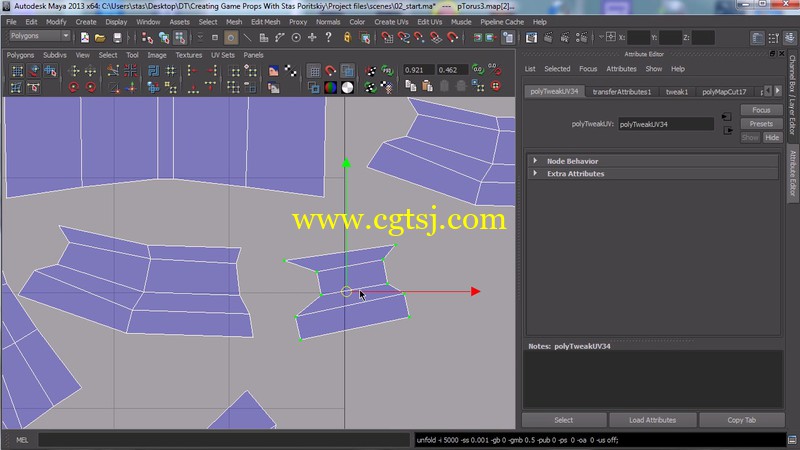
Task: Open the Channel Box / Layer Editor side tab
Action: pyautogui.click(x=792, y=95)
